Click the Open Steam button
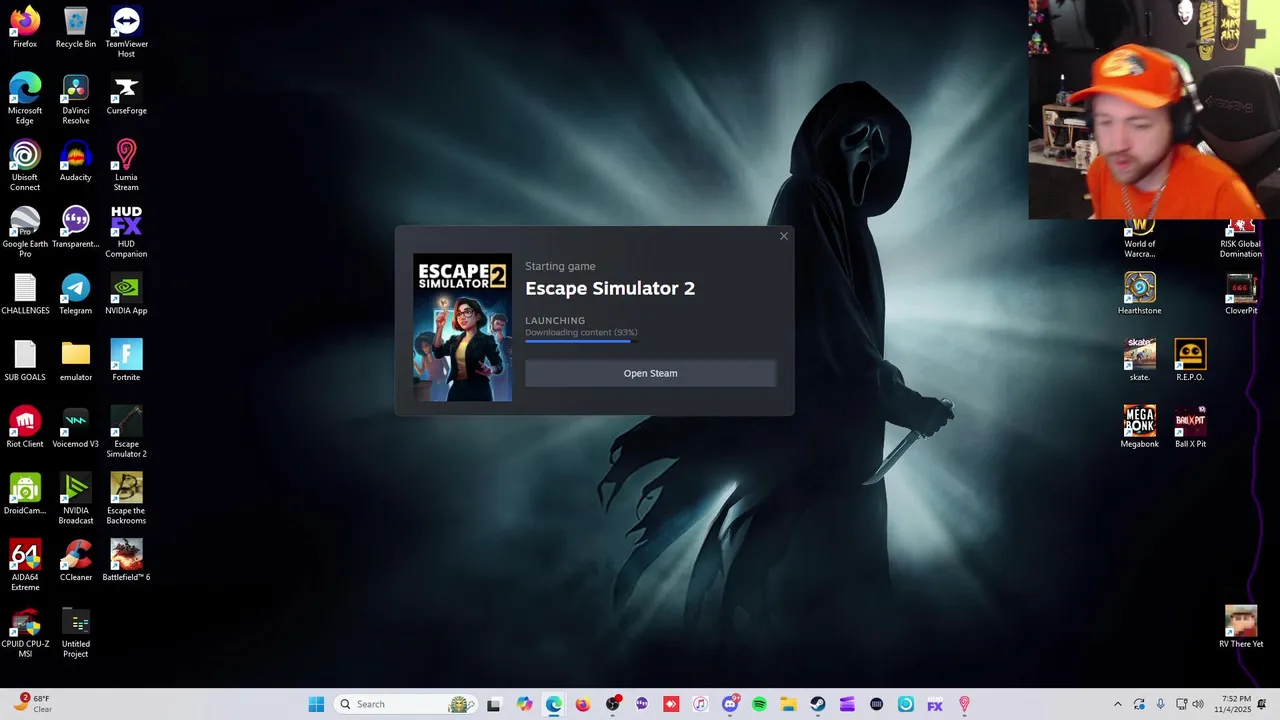The width and height of the screenshot is (1280, 720). click(x=650, y=373)
